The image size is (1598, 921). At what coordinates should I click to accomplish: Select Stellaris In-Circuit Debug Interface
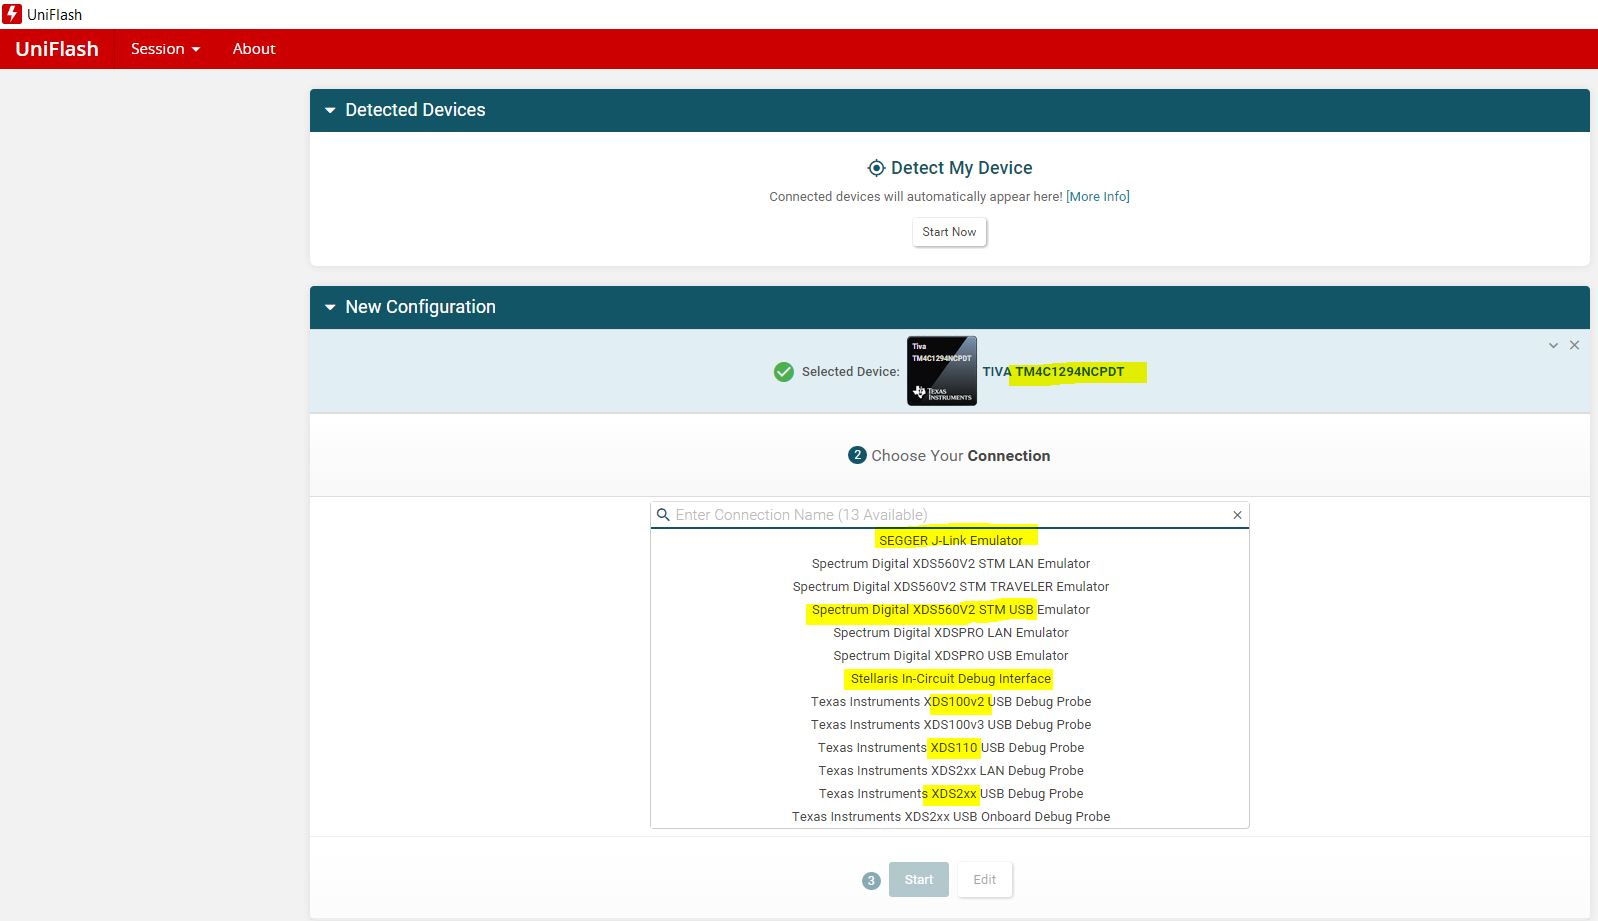point(950,679)
